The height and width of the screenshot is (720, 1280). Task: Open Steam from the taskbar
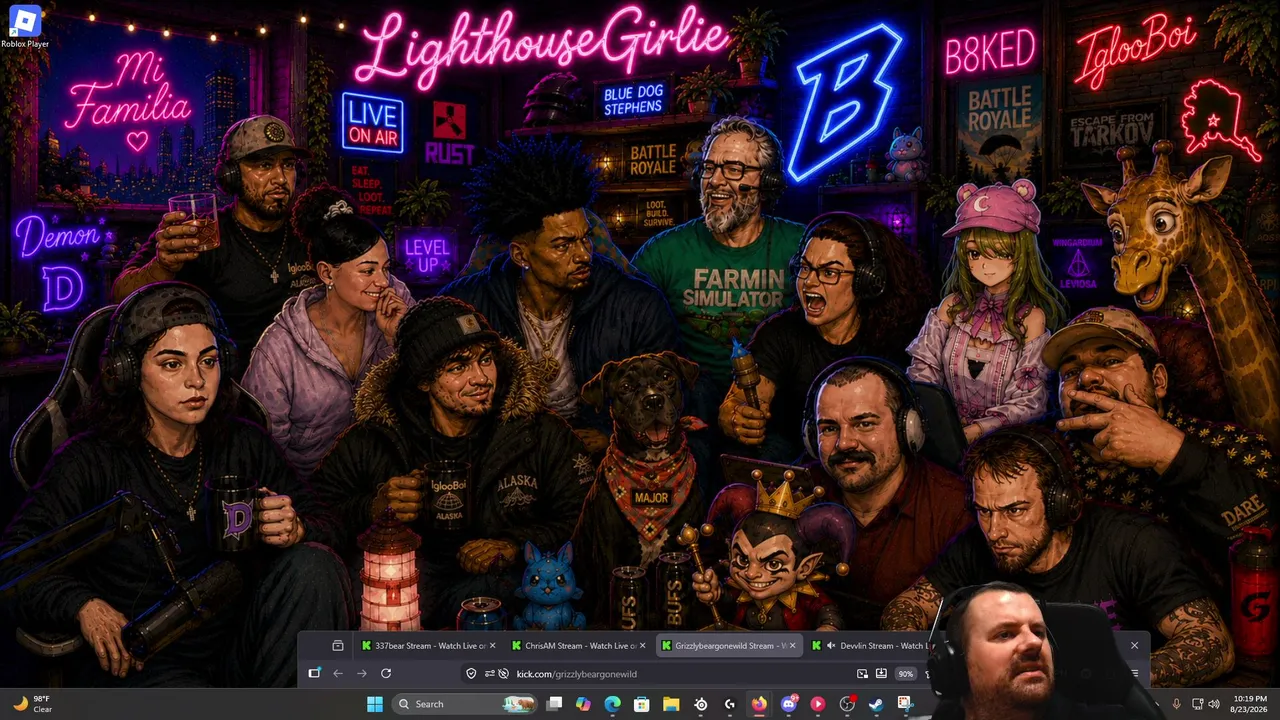876,704
